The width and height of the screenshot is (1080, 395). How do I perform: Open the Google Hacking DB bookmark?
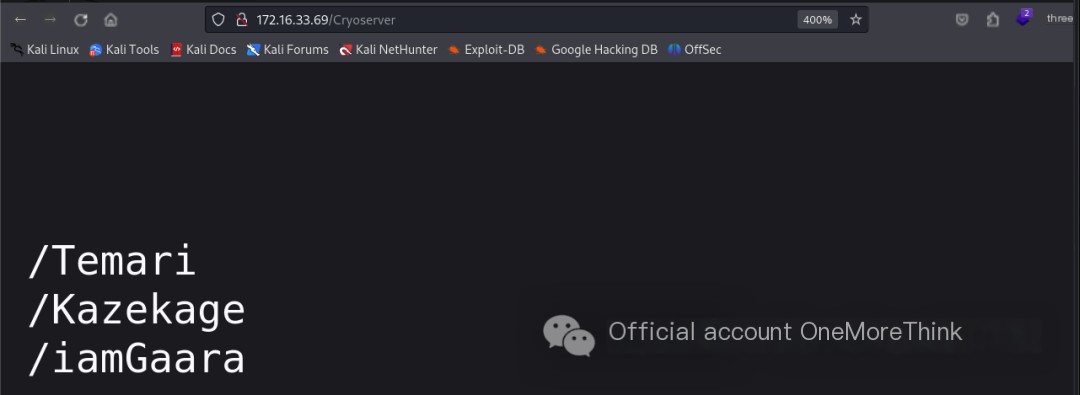tap(596, 50)
